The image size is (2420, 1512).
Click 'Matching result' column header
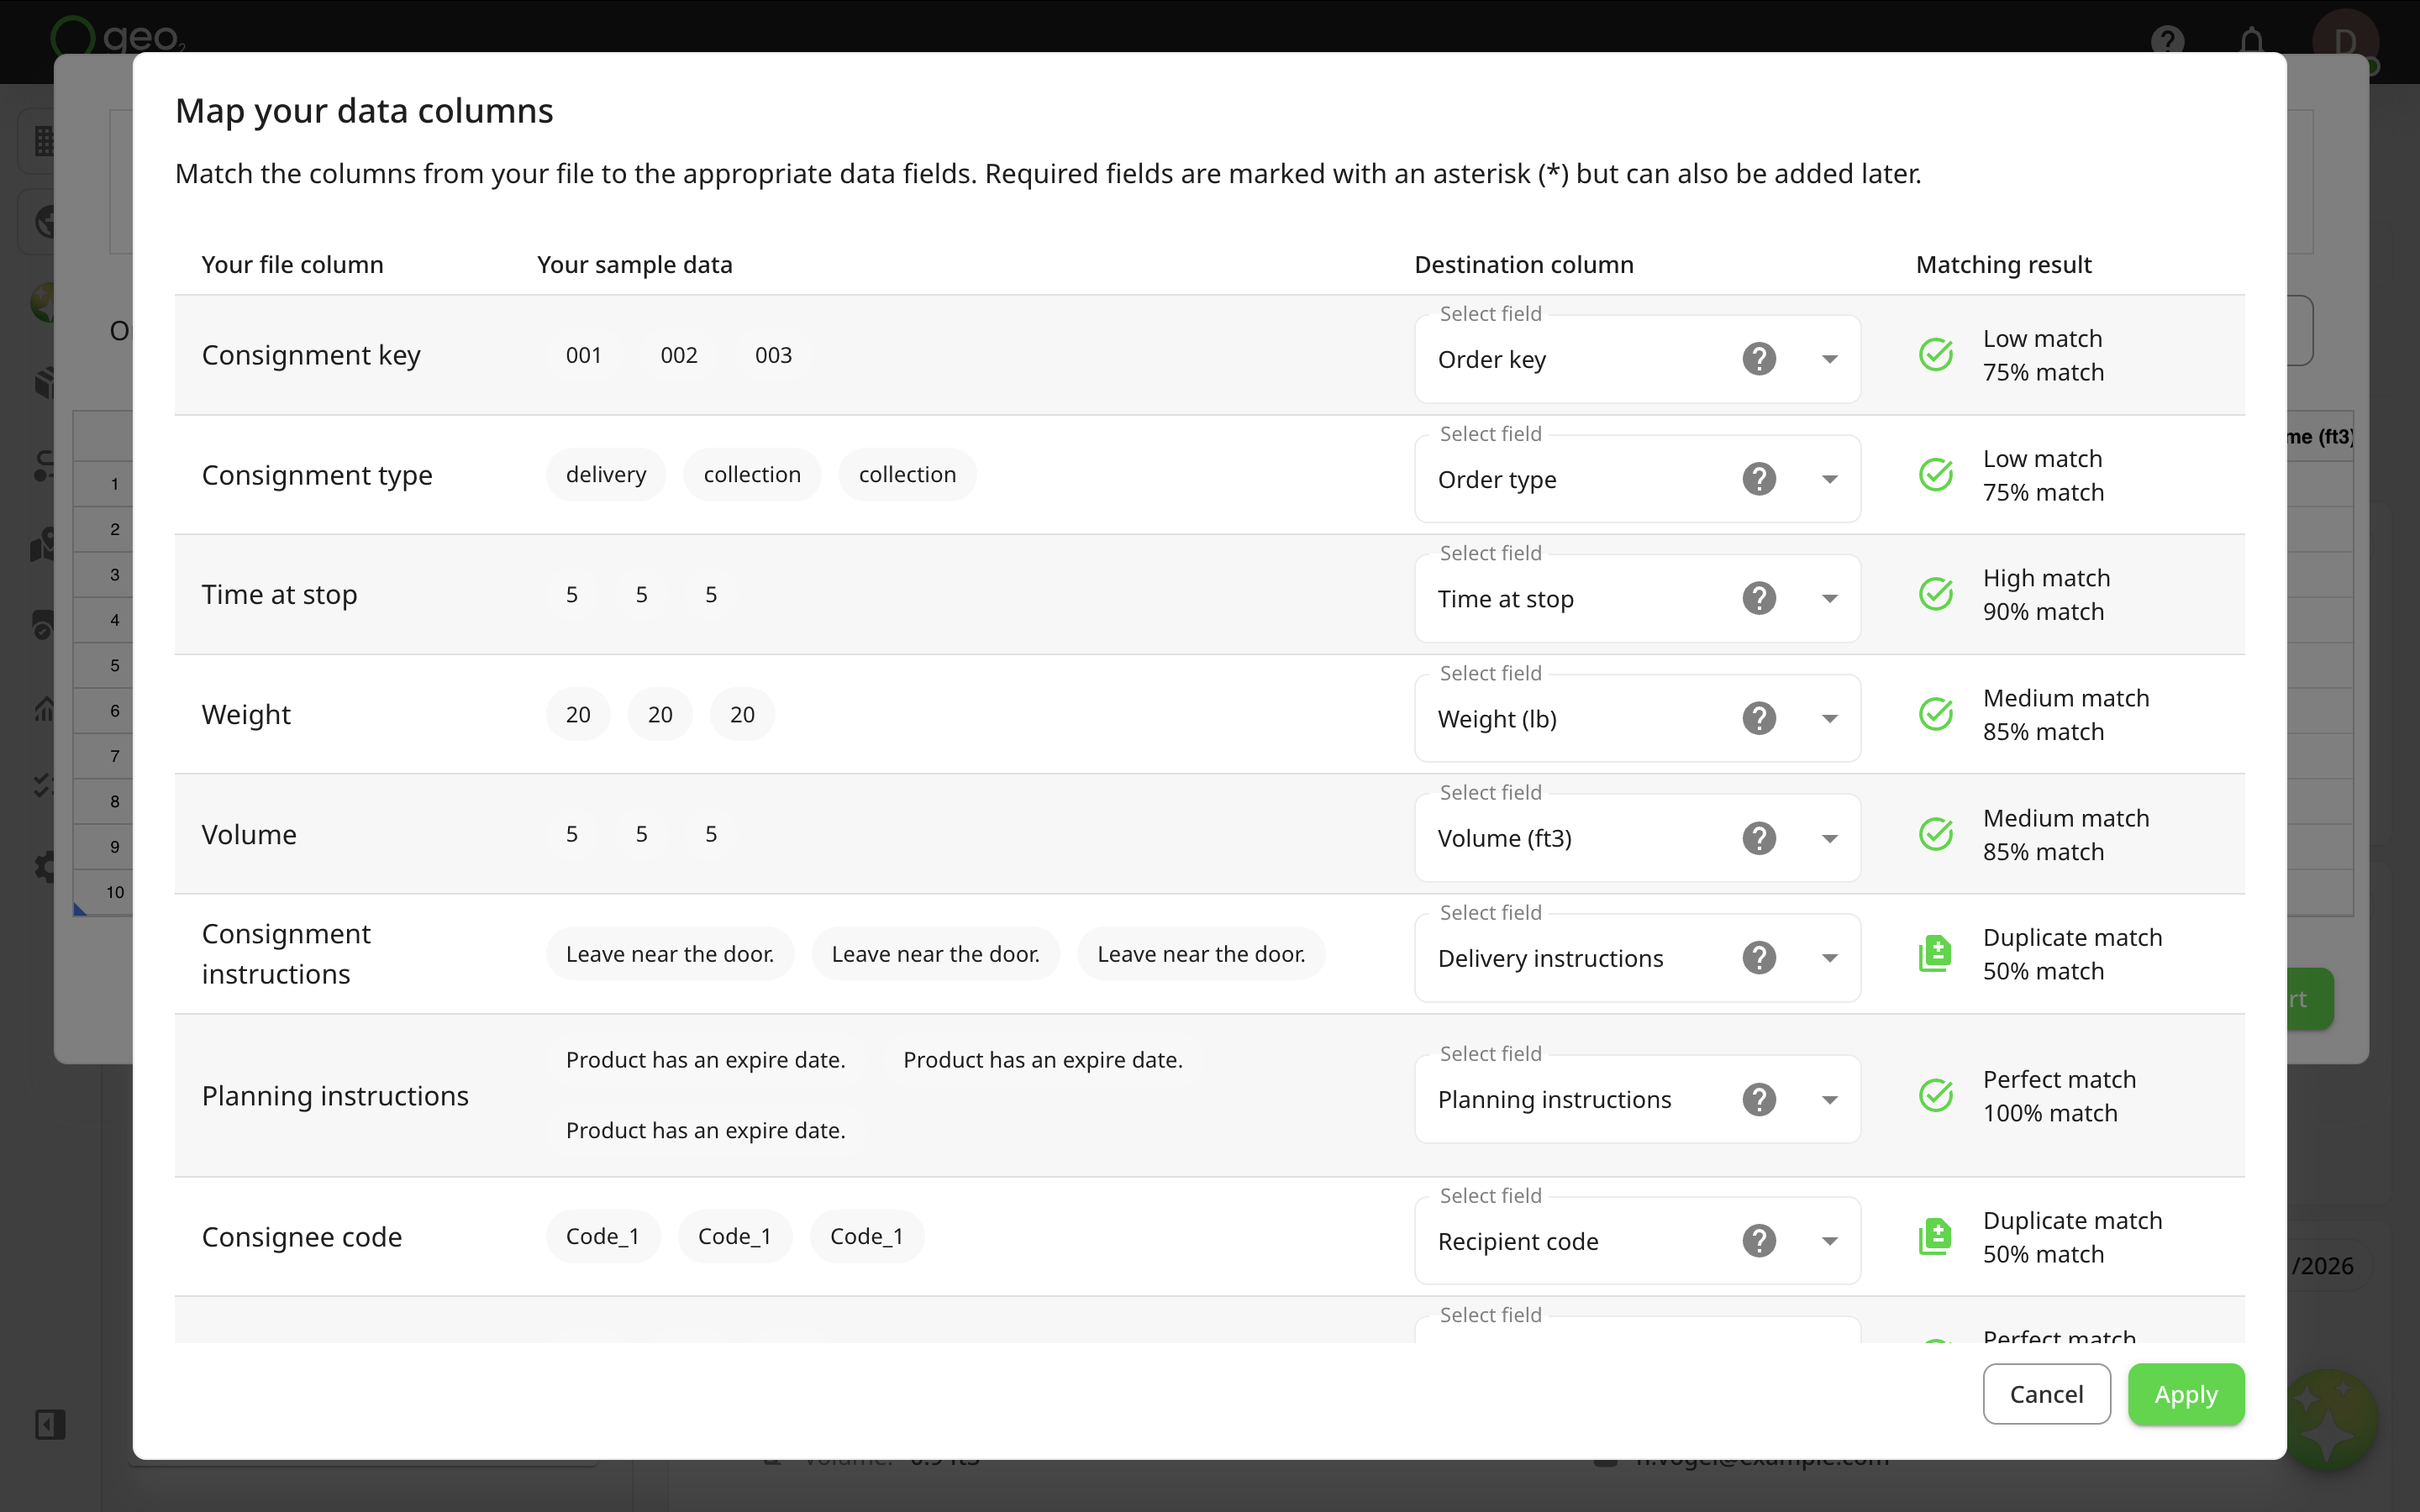point(2003,264)
